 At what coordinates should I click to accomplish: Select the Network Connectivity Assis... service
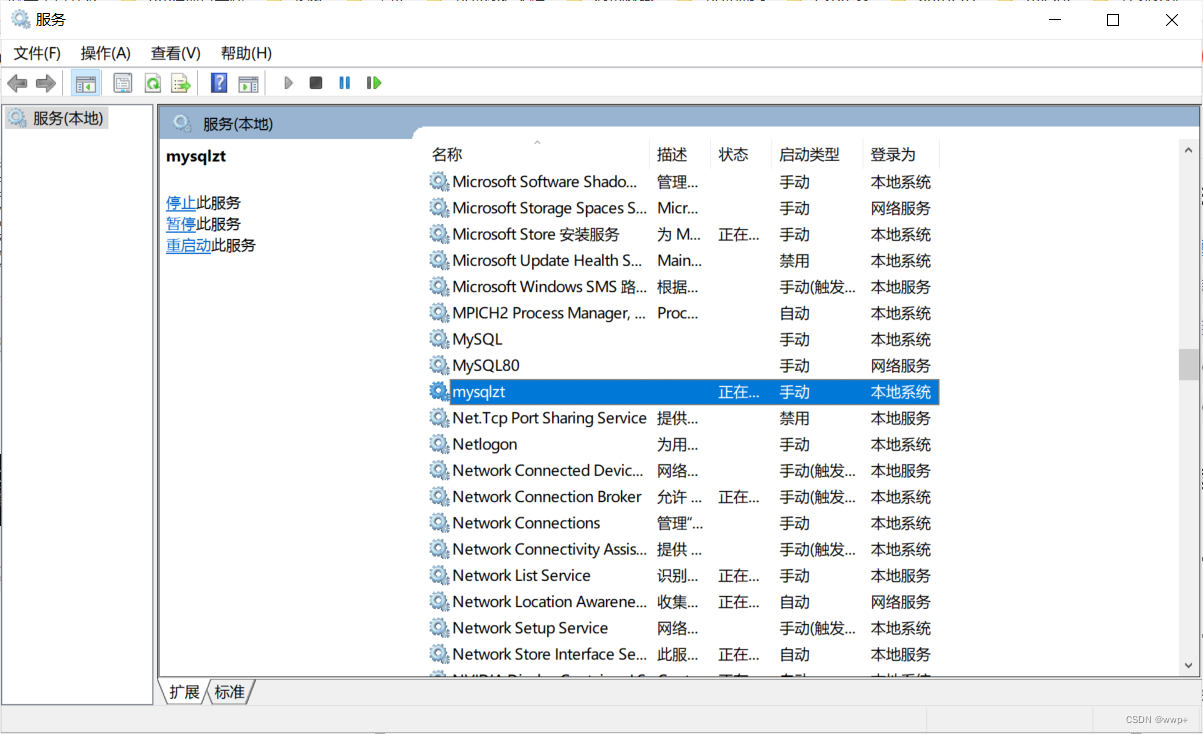(683, 549)
